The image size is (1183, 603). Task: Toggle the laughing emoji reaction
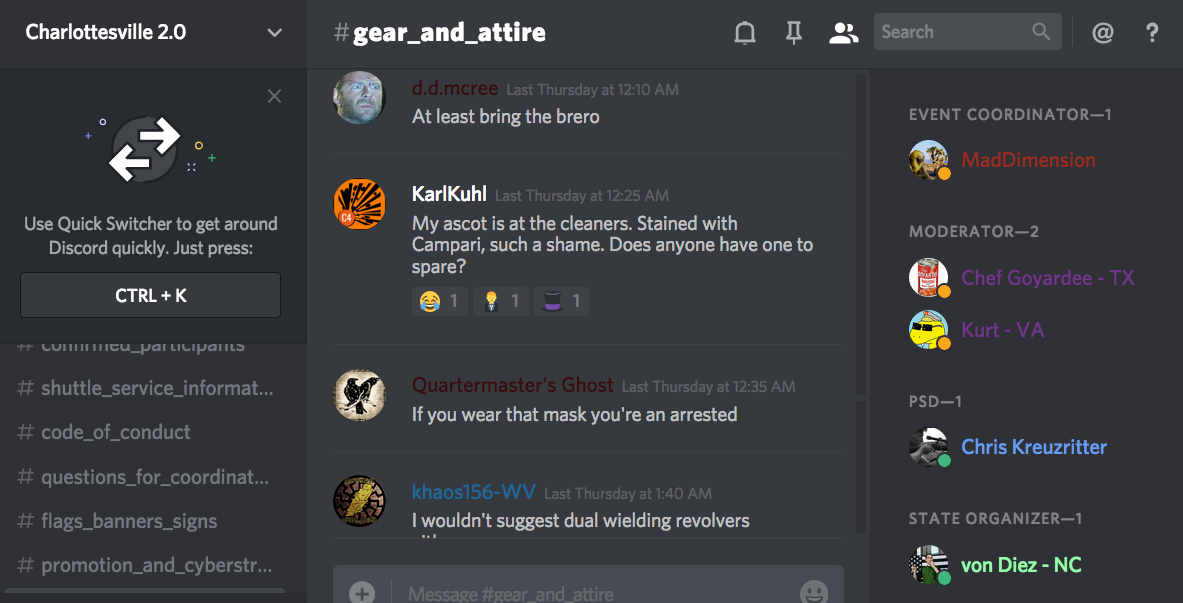click(x=440, y=301)
